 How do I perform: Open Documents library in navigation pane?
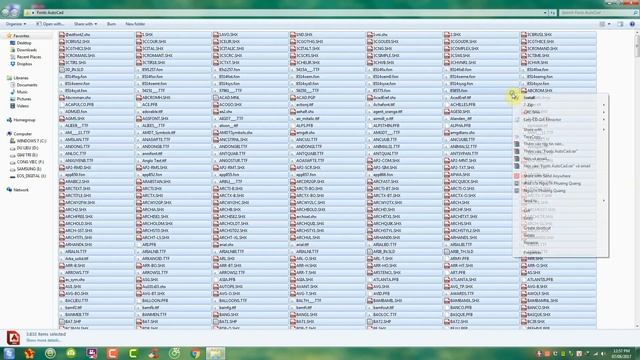pos(27,85)
